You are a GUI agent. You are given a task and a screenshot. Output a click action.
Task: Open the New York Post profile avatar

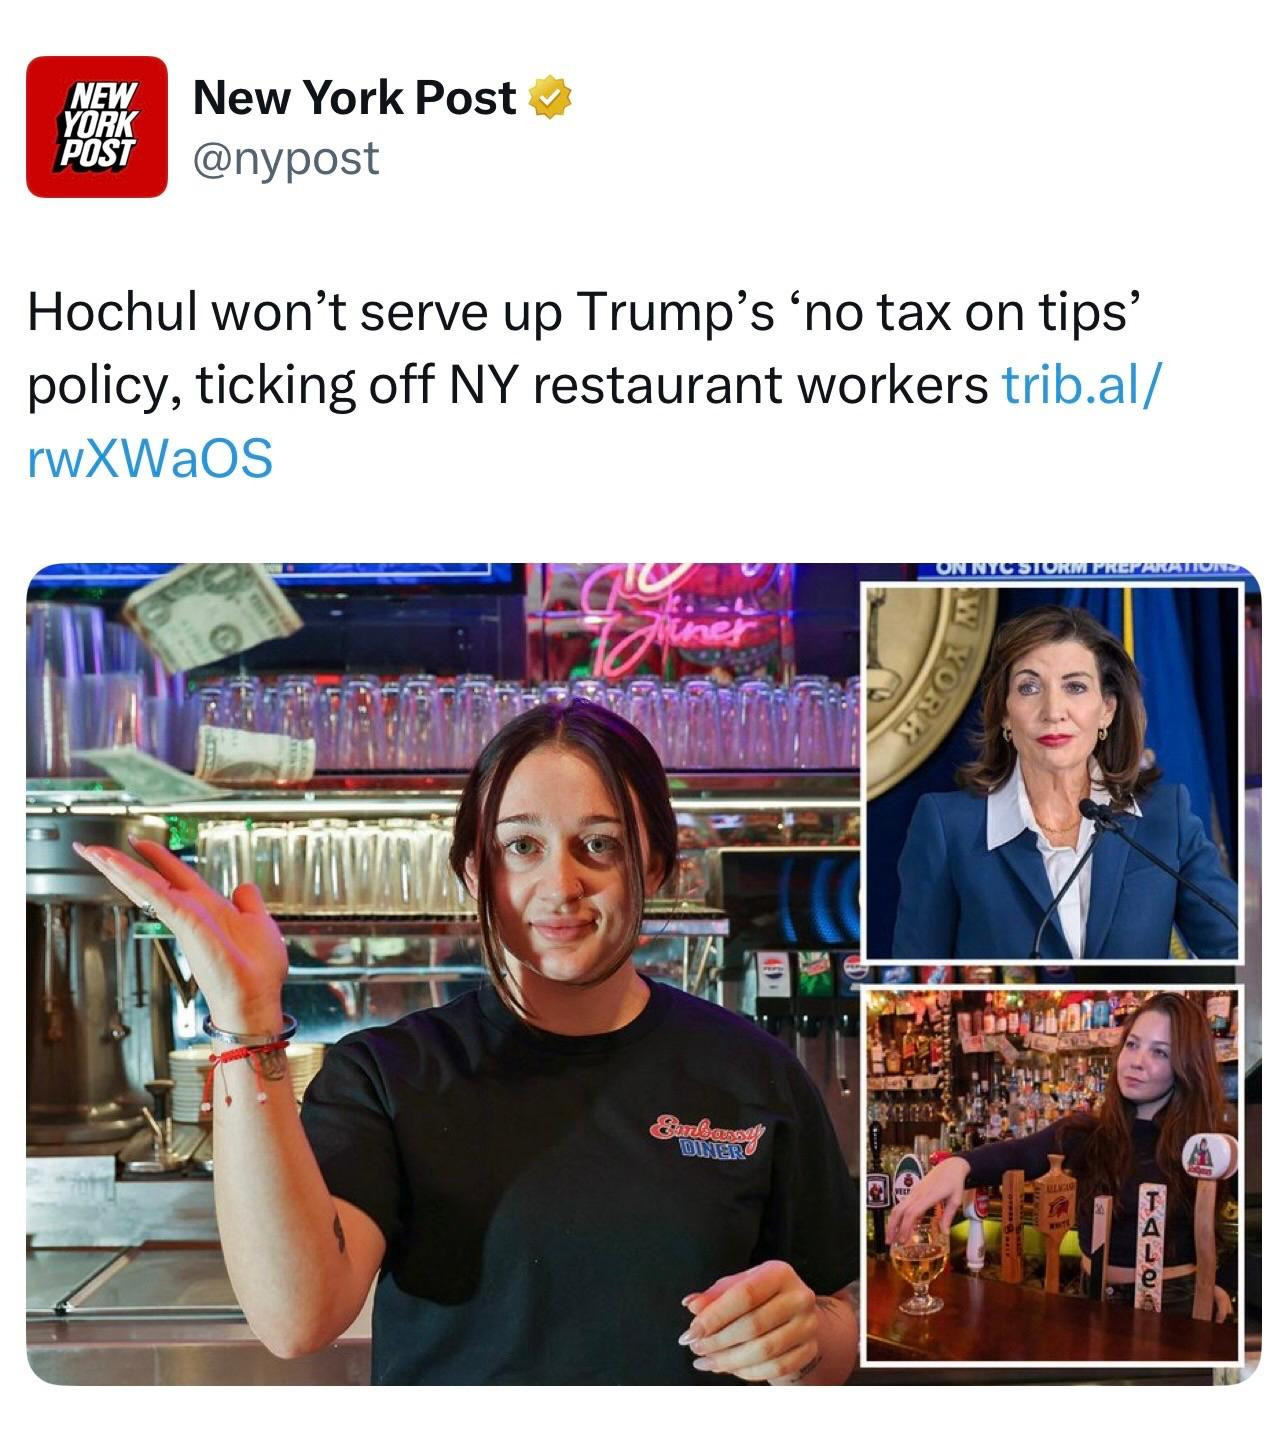(x=96, y=127)
